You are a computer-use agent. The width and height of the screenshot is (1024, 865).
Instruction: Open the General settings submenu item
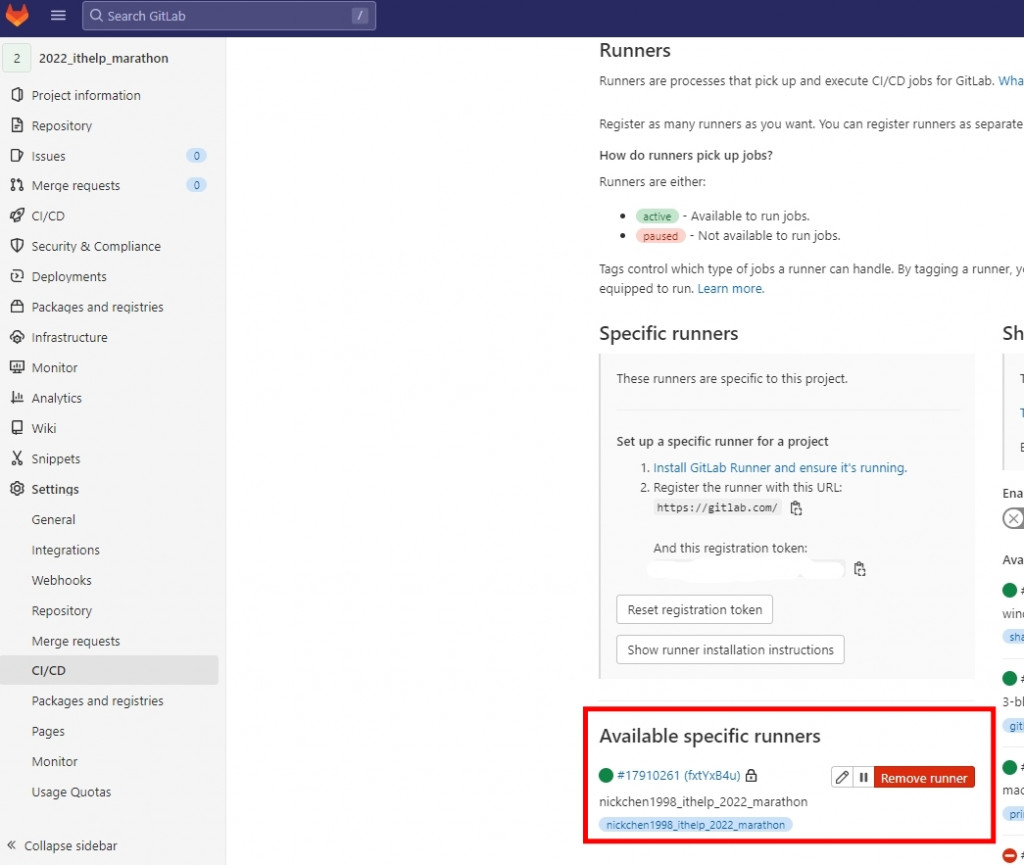pos(54,520)
